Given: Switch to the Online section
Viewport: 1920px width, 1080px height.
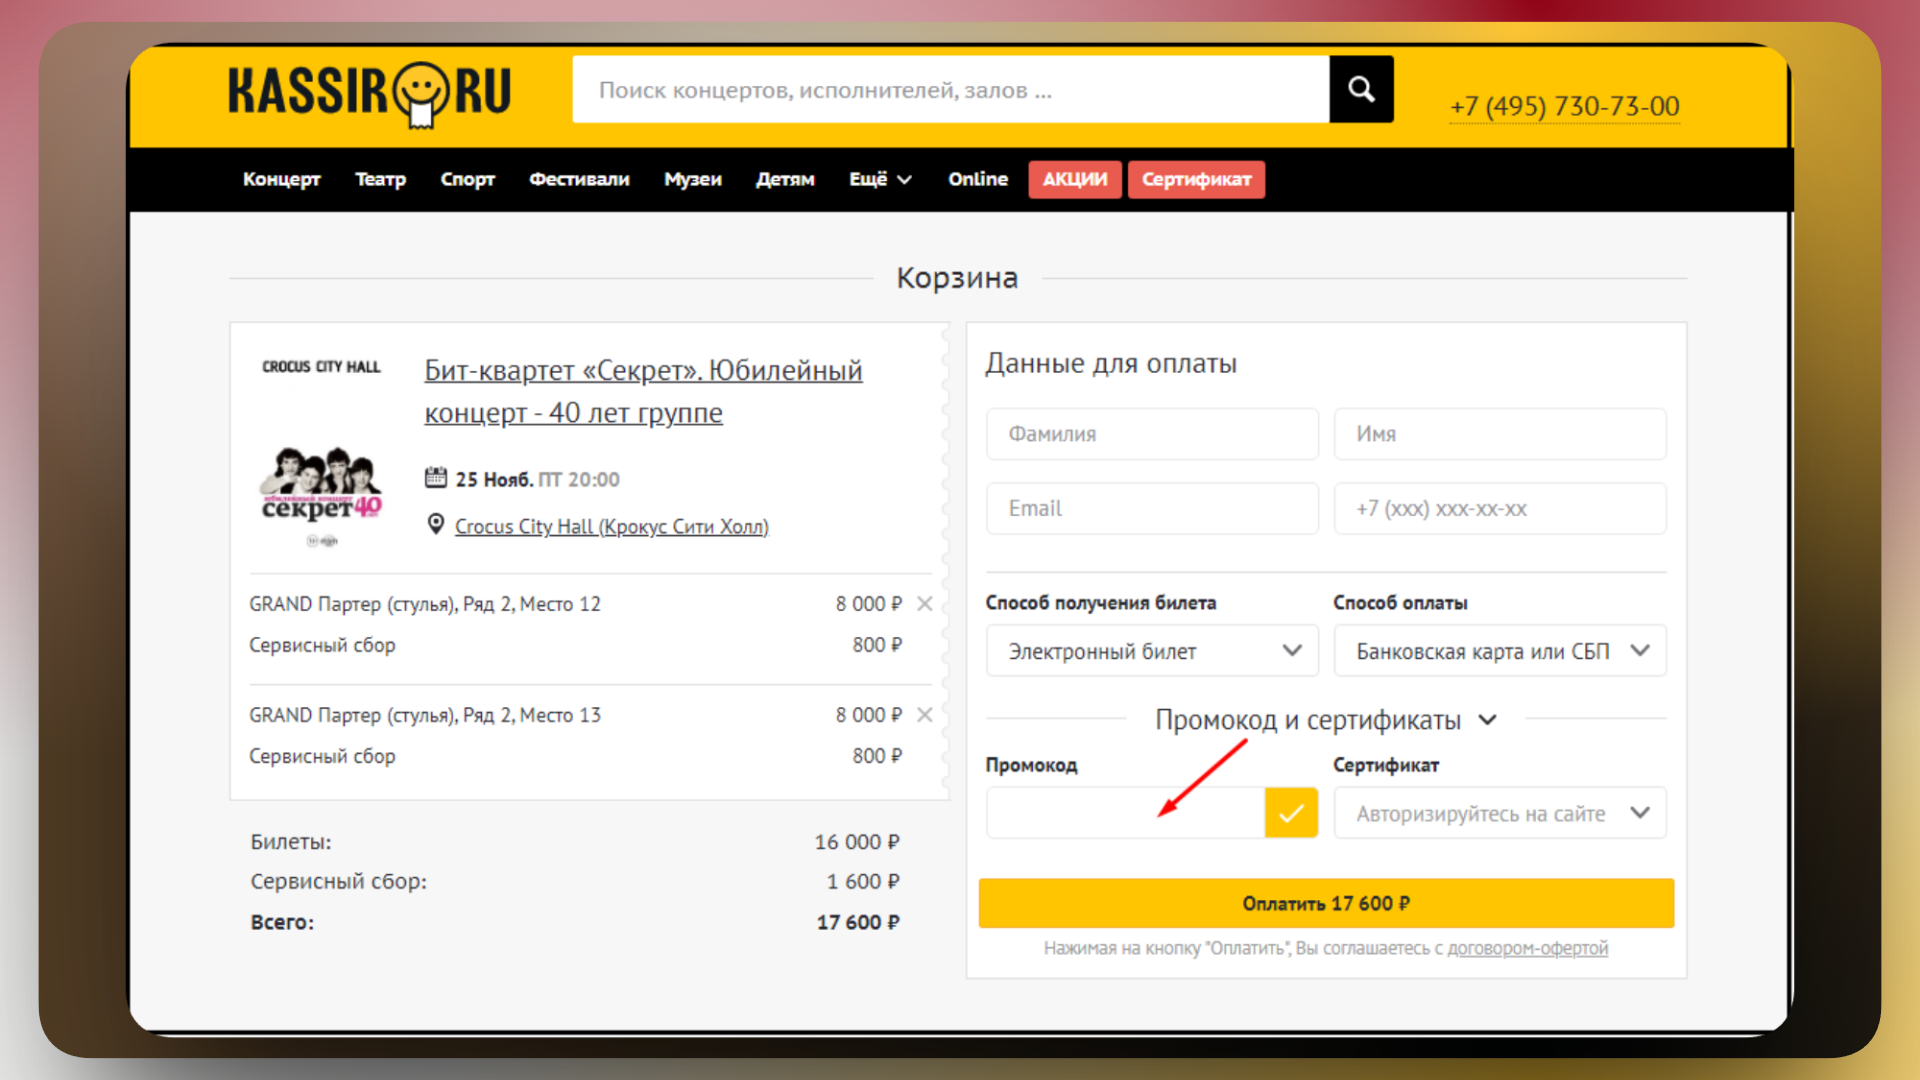Looking at the screenshot, I should point(977,179).
